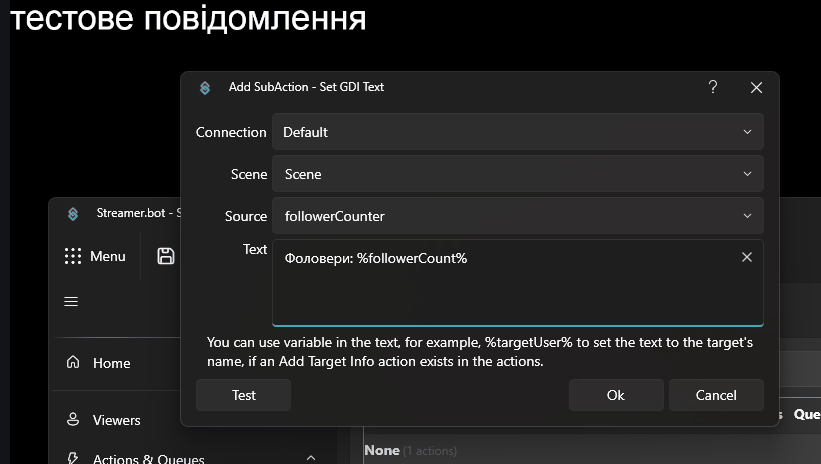Collapse the Actions & Queues chevron
The image size is (821, 464).
(311, 458)
